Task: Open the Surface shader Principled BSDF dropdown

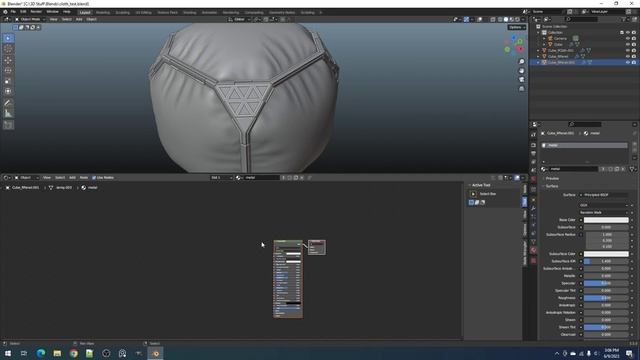Action: [x=603, y=195]
